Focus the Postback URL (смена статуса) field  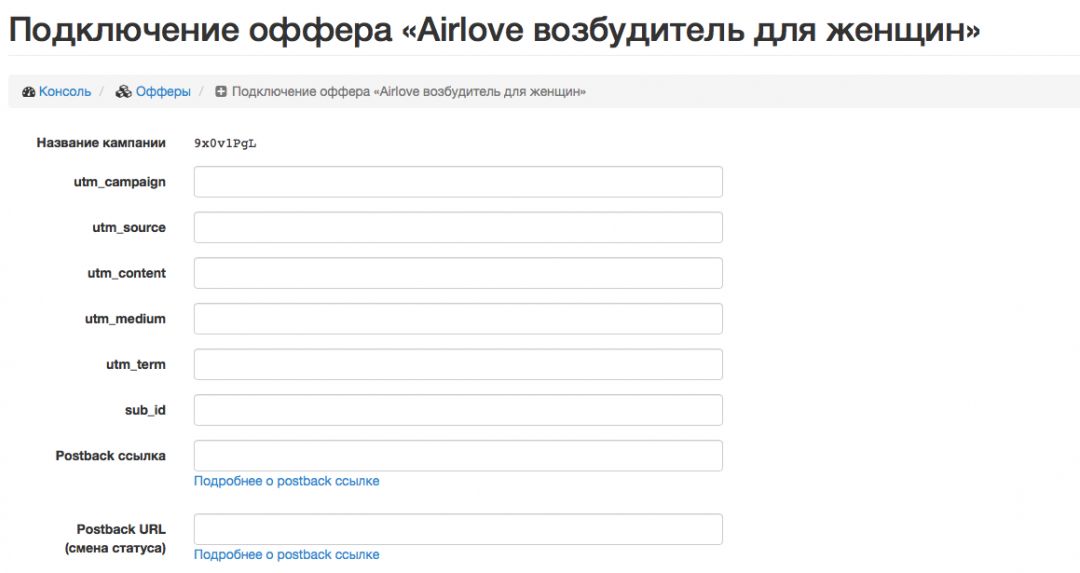click(x=458, y=529)
